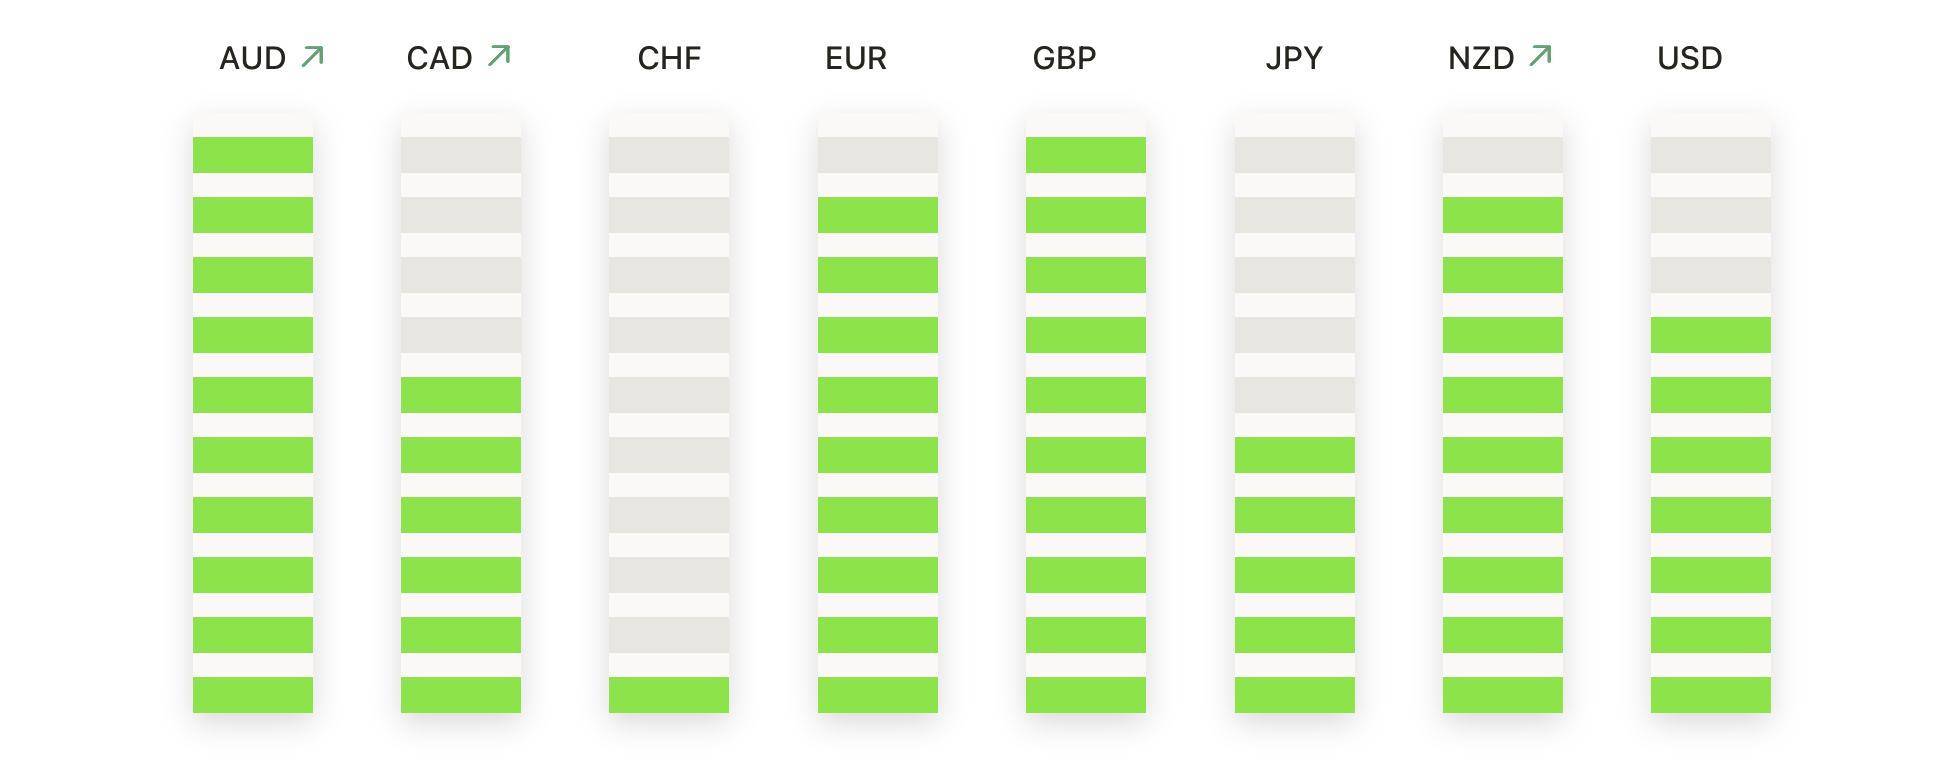Click the top gray bar in CAD column
This screenshot has width=1960, height=772.
tap(461, 155)
